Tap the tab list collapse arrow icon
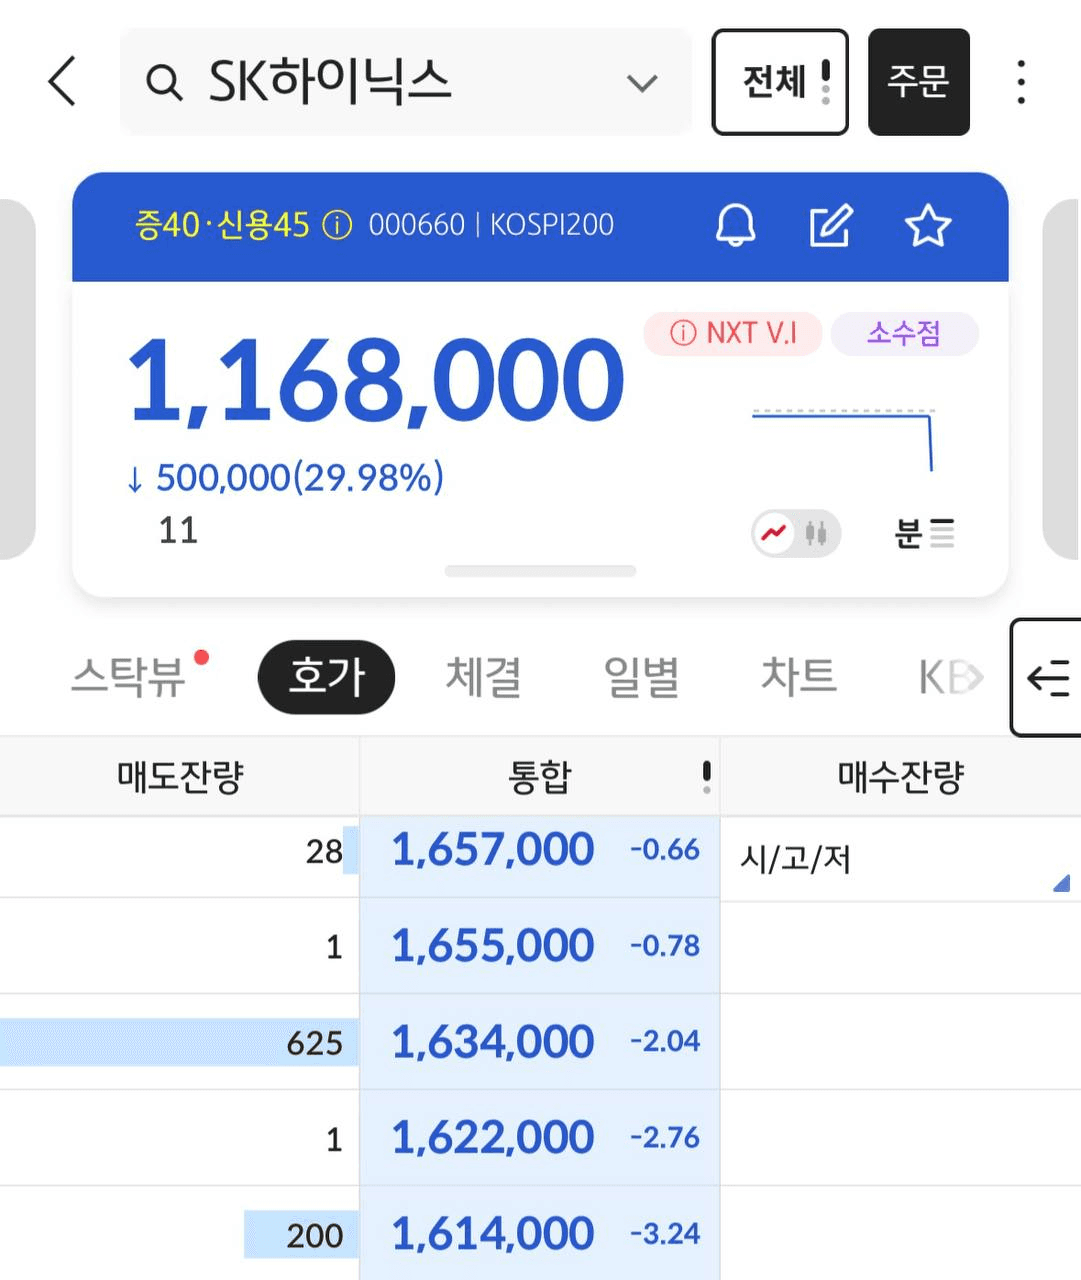1081x1280 pixels. click(x=1046, y=678)
